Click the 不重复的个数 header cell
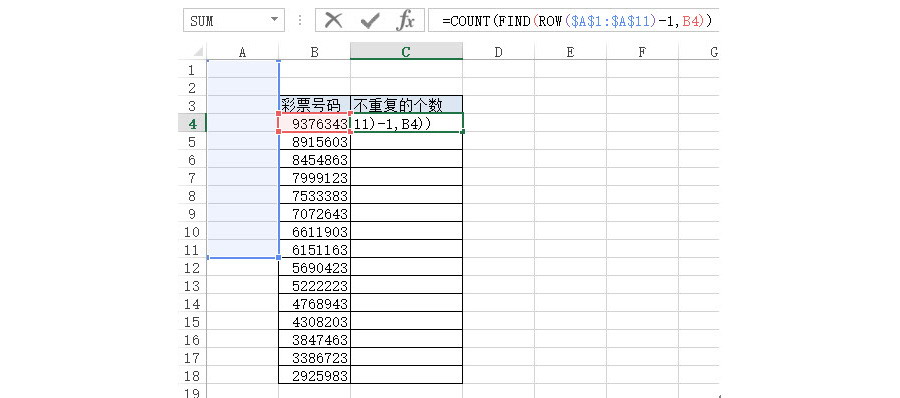 [x=406, y=105]
